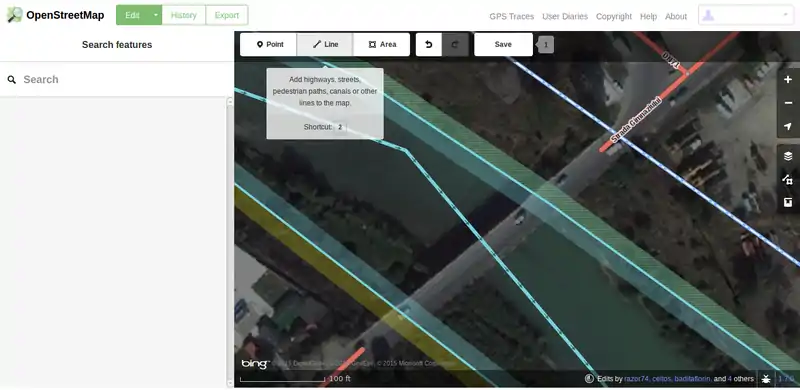Select the Point drawing tool
800x390 pixels.
268,44
